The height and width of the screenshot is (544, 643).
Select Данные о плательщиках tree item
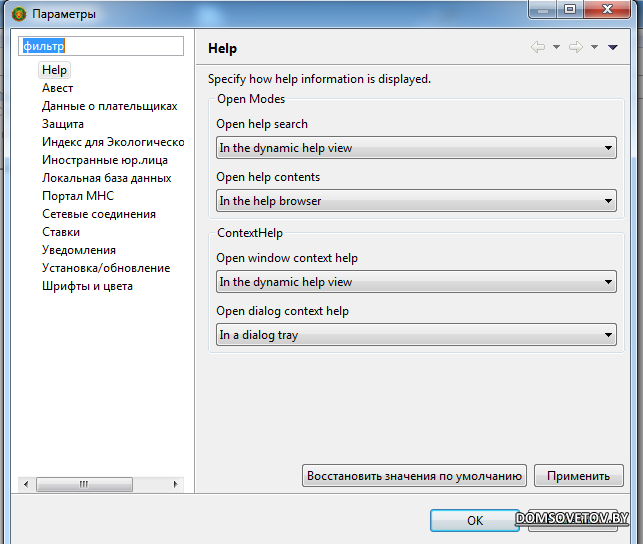tap(109, 106)
